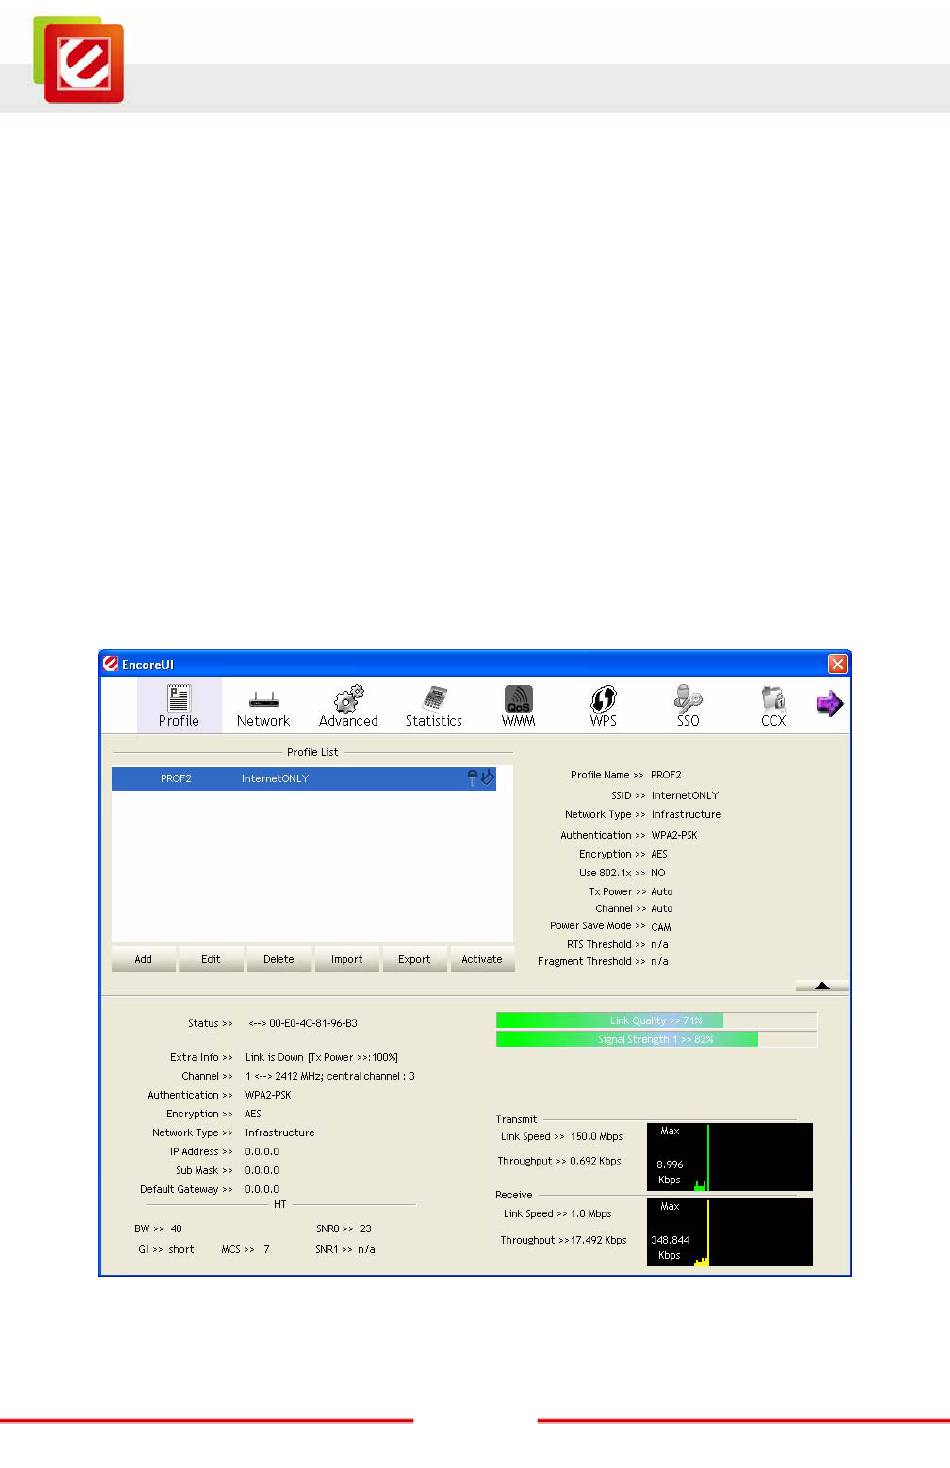
Task: Click the purple next-page arrow icon
Action: pyautogui.click(x=829, y=704)
